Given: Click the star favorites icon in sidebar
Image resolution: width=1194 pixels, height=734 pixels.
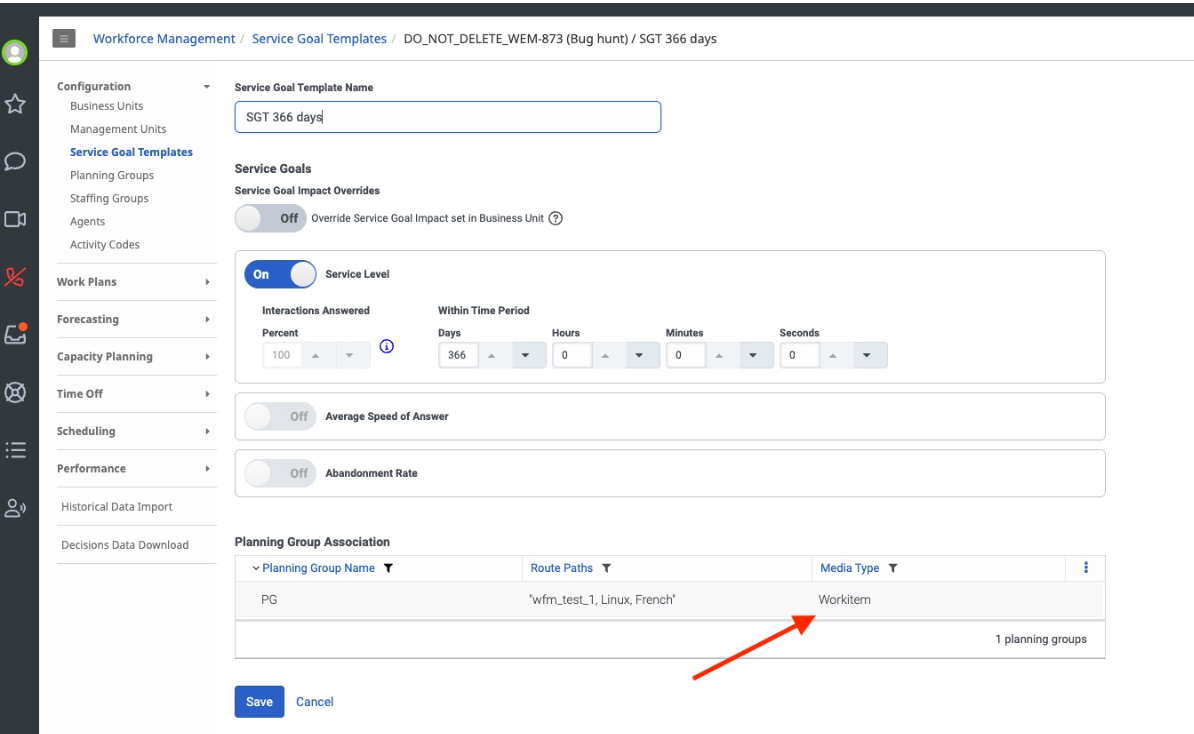Looking at the screenshot, I should pos(15,104).
